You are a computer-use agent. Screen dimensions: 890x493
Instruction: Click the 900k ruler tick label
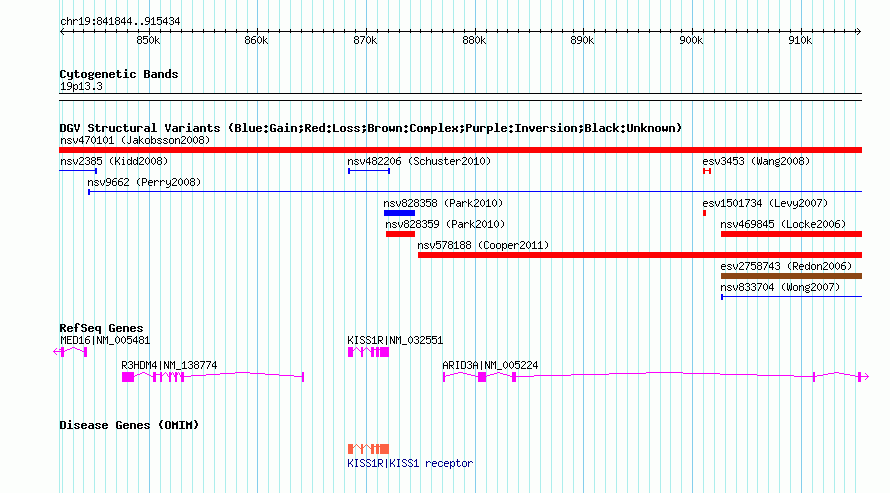[x=691, y=40]
